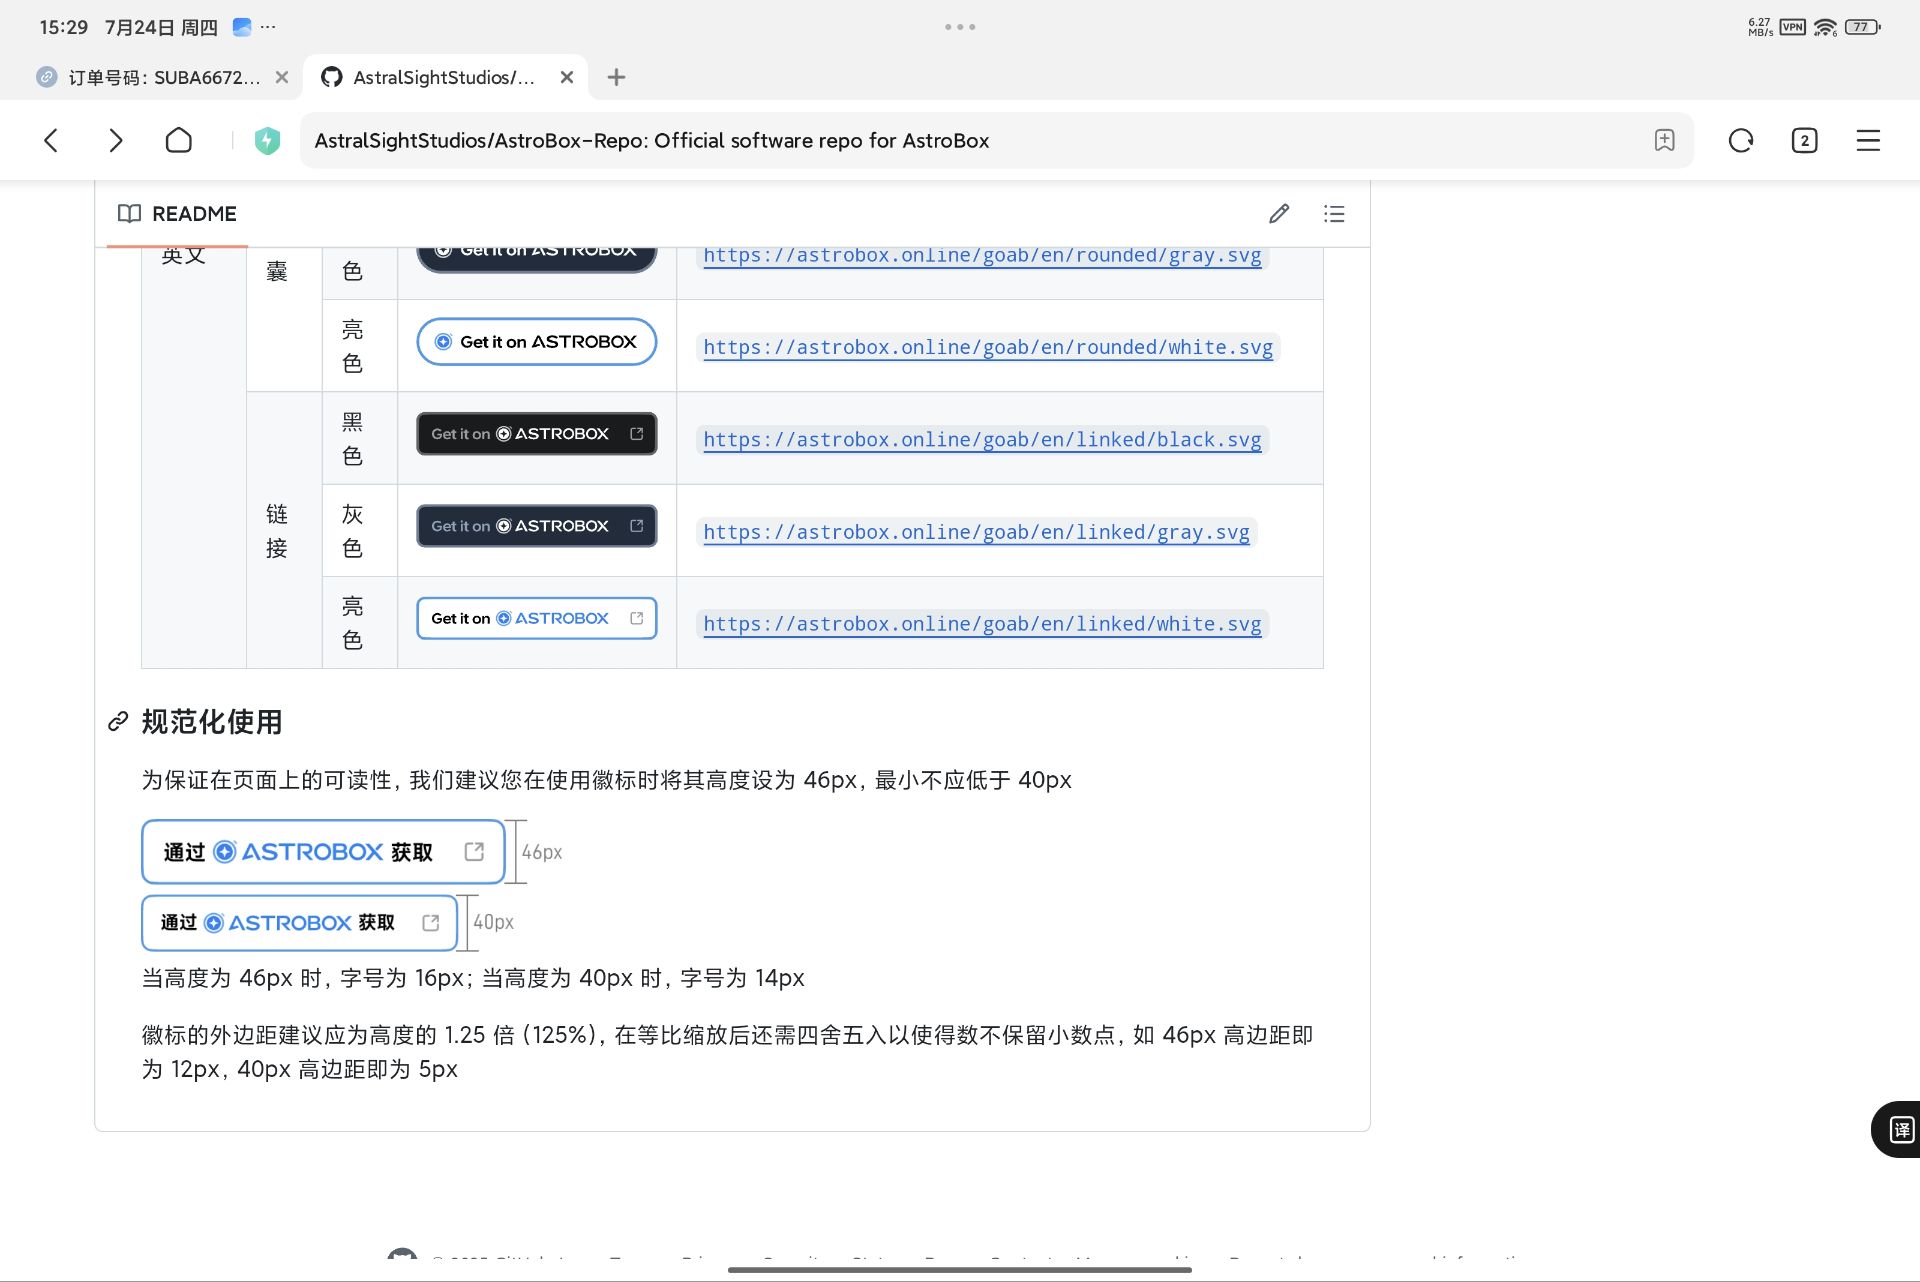Open the browser home page

178,140
